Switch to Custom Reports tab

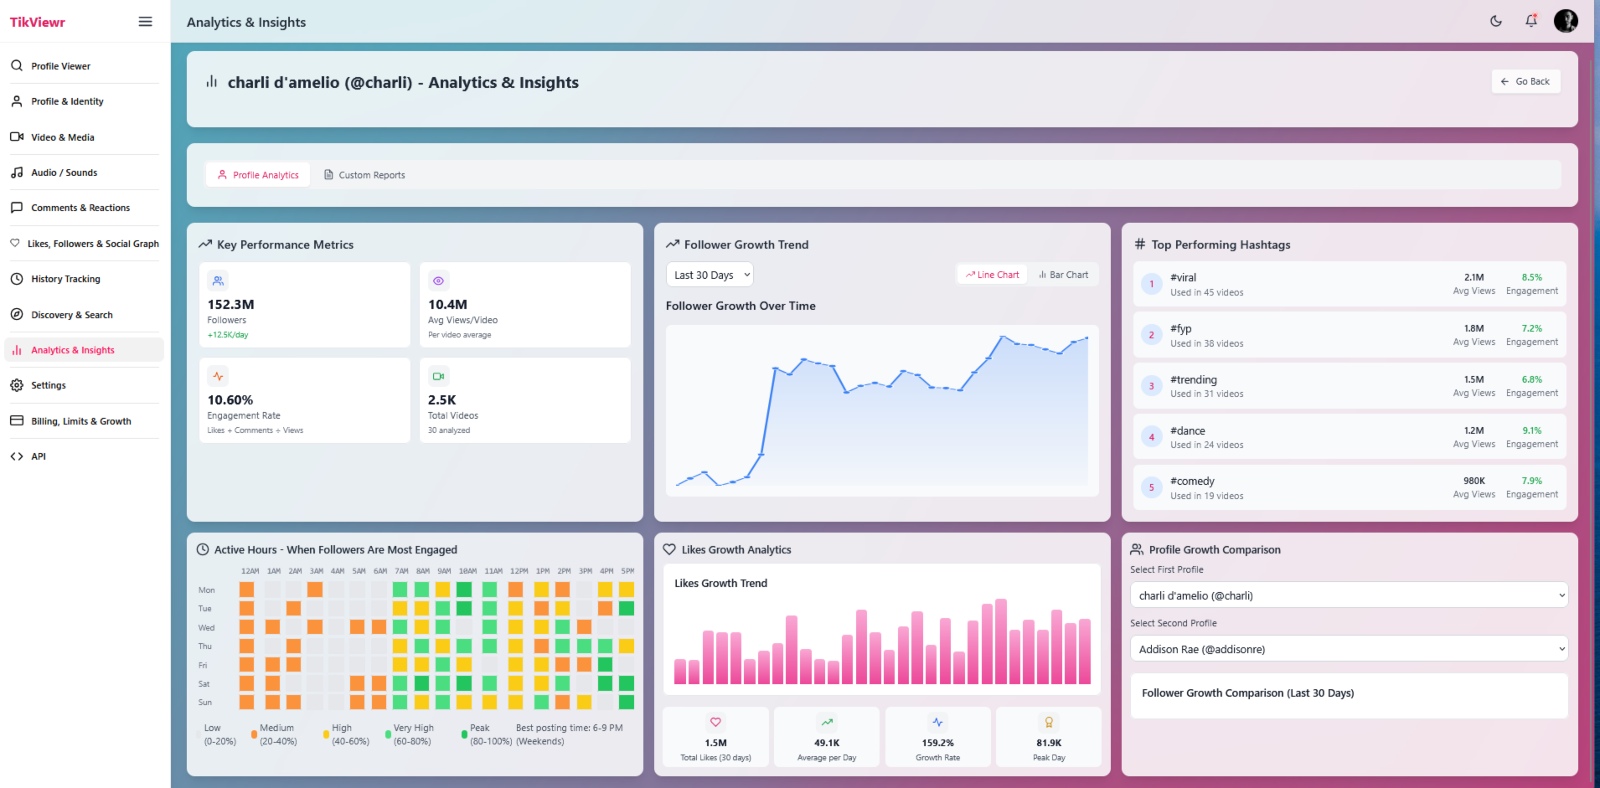(364, 175)
